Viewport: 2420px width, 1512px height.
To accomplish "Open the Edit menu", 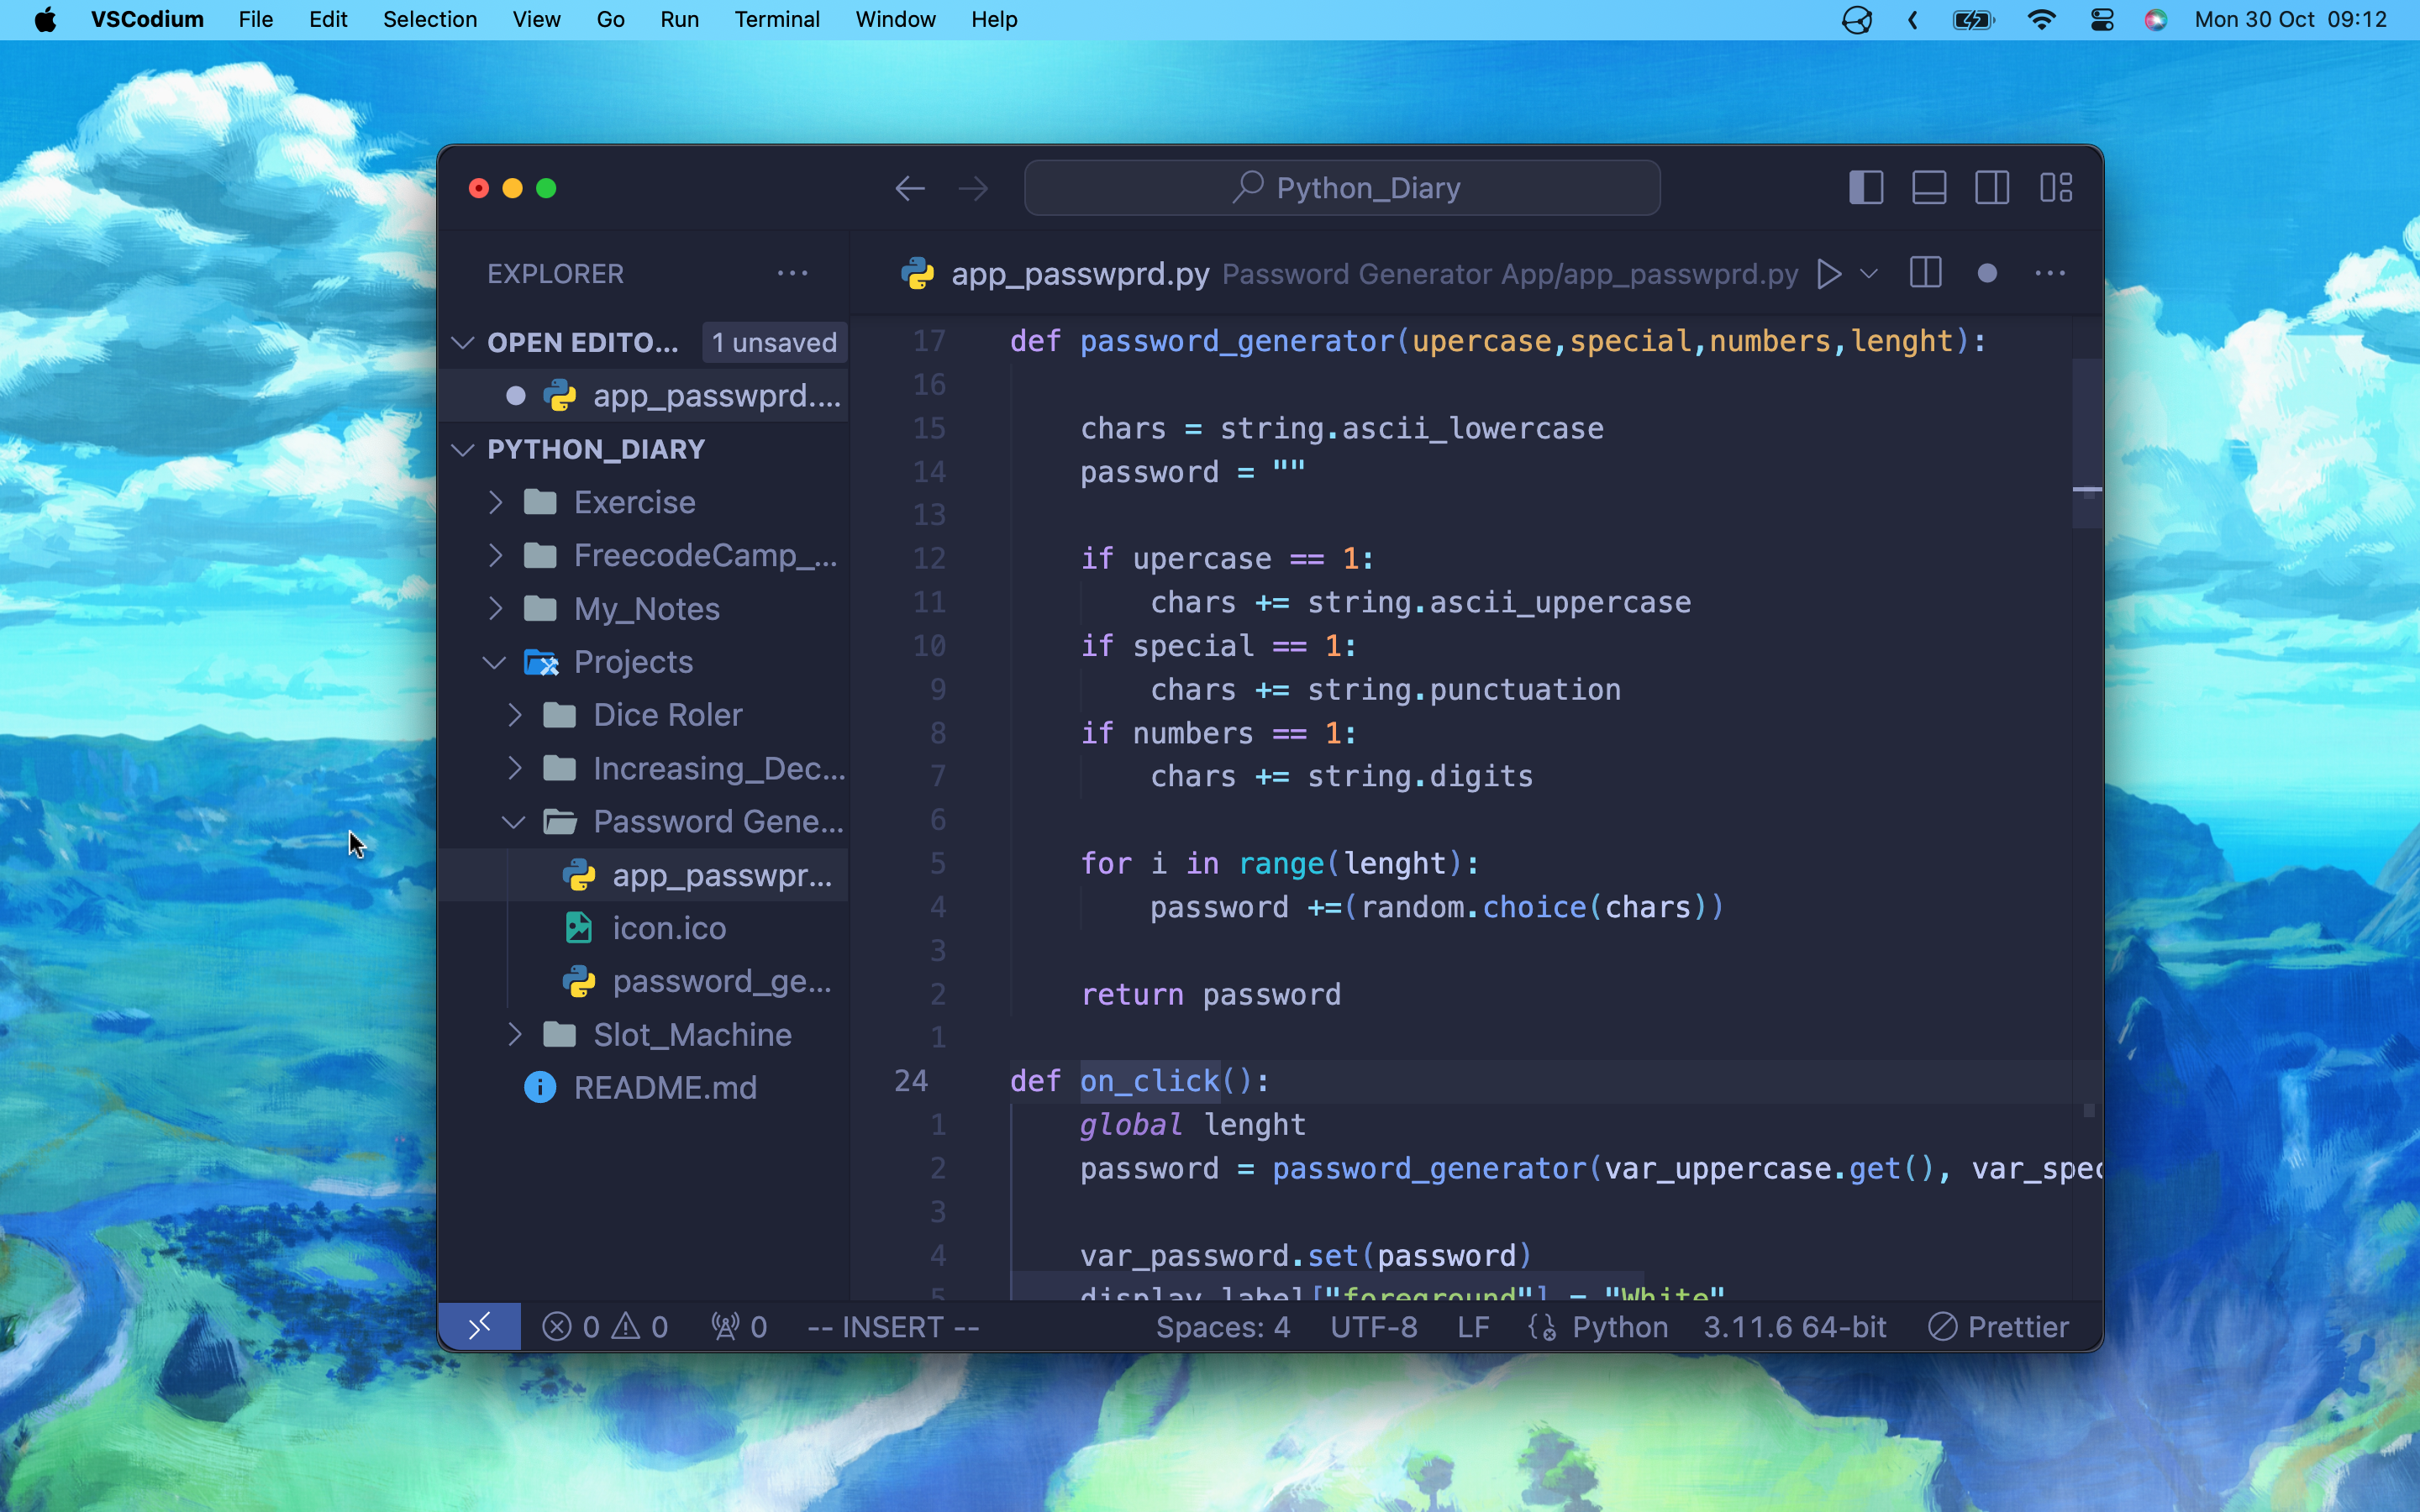I will pos(328,20).
